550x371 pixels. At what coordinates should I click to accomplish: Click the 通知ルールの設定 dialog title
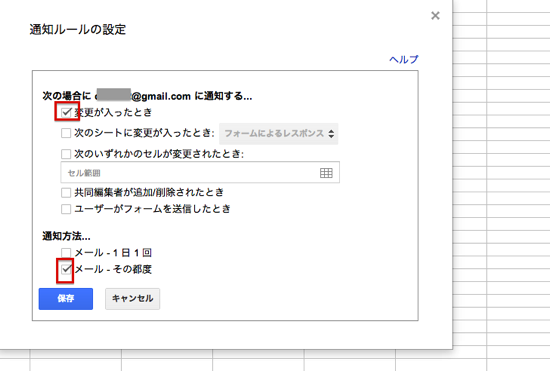(x=78, y=29)
